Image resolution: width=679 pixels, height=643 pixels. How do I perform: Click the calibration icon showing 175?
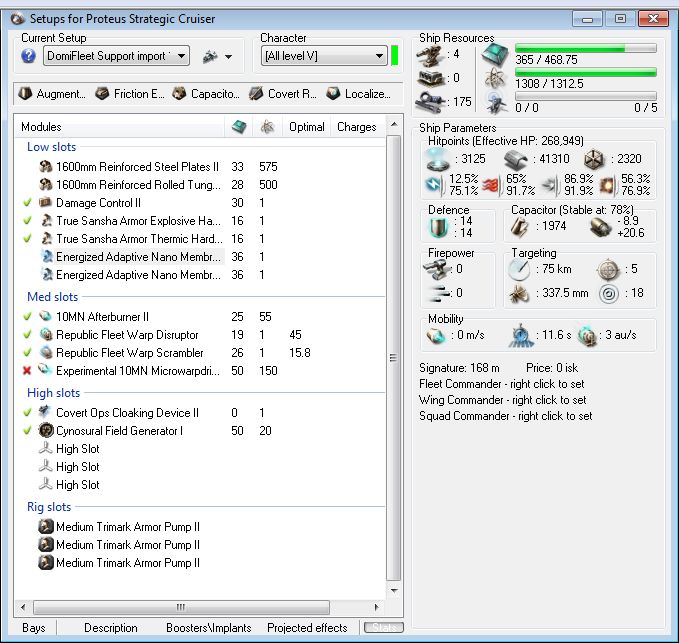point(430,102)
